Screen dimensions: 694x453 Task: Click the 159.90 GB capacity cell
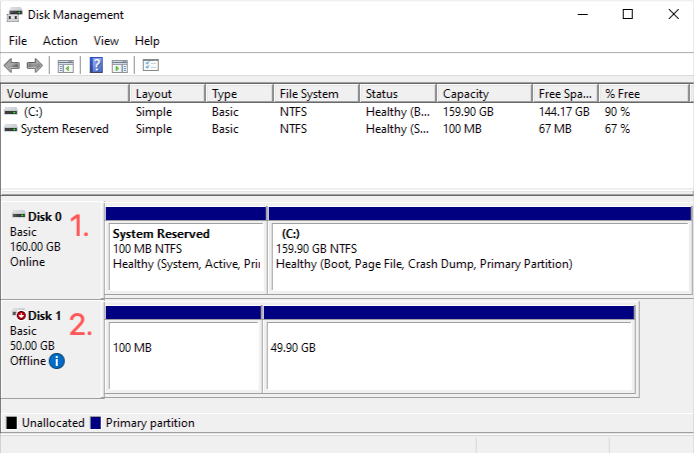pos(468,112)
